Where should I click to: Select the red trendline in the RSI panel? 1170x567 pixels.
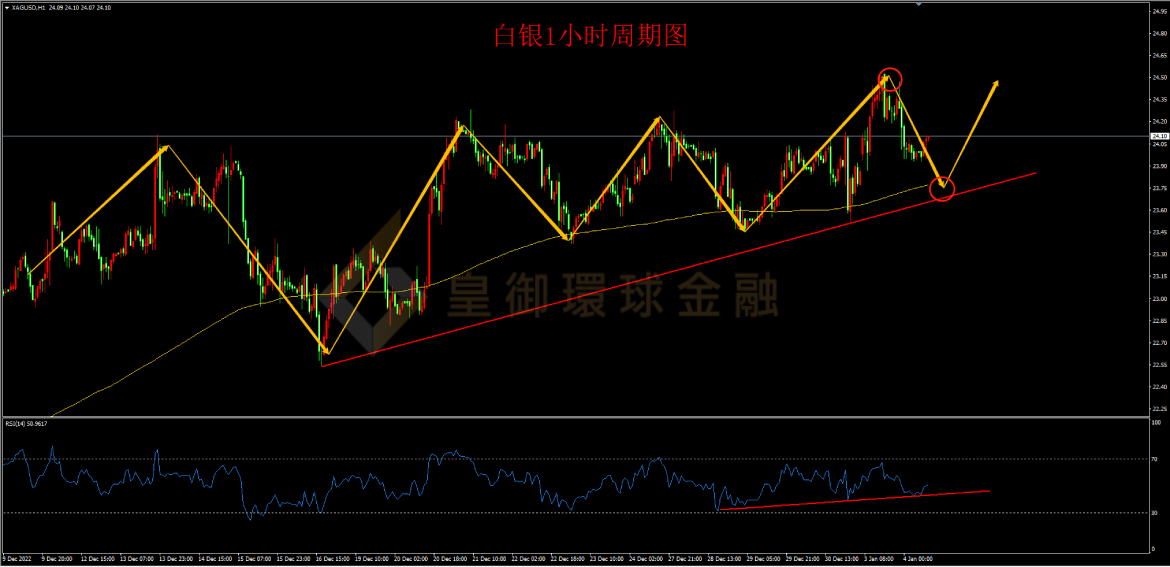pyautogui.click(x=854, y=500)
